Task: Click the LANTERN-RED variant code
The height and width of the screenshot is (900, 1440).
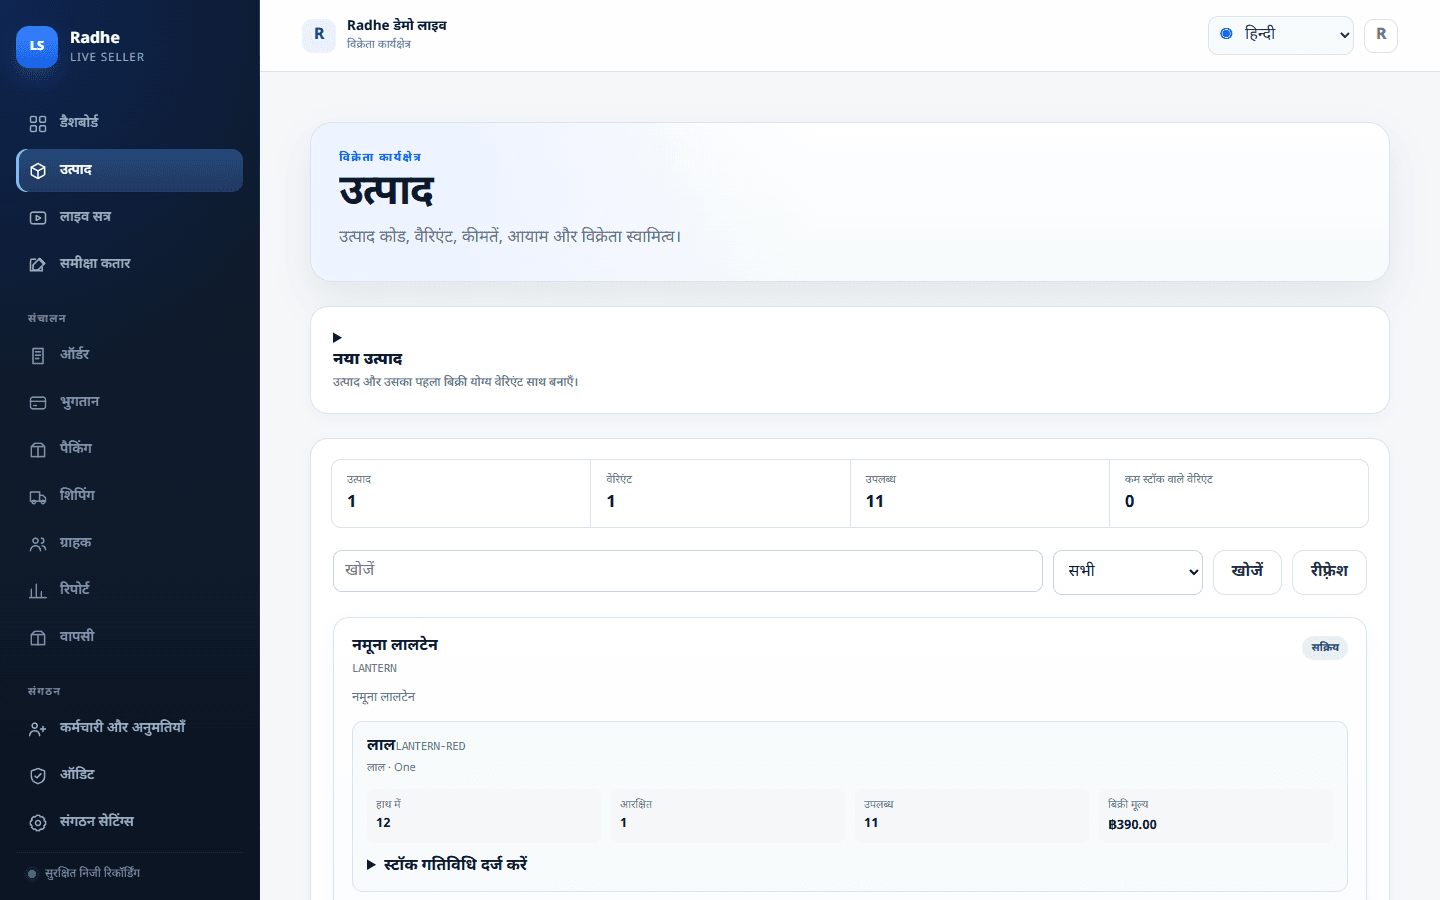Action: pos(431,746)
